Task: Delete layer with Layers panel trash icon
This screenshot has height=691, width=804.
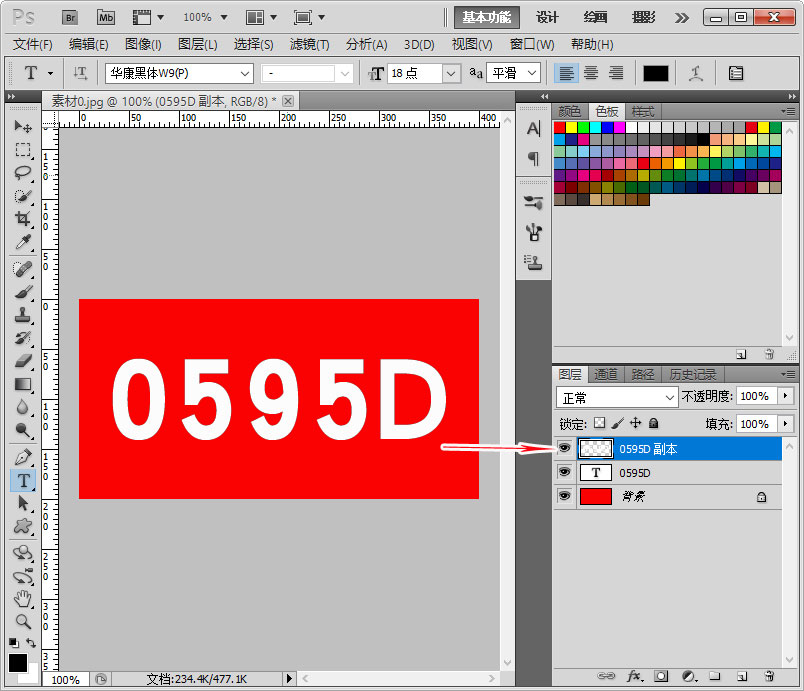Action: click(x=769, y=676)
